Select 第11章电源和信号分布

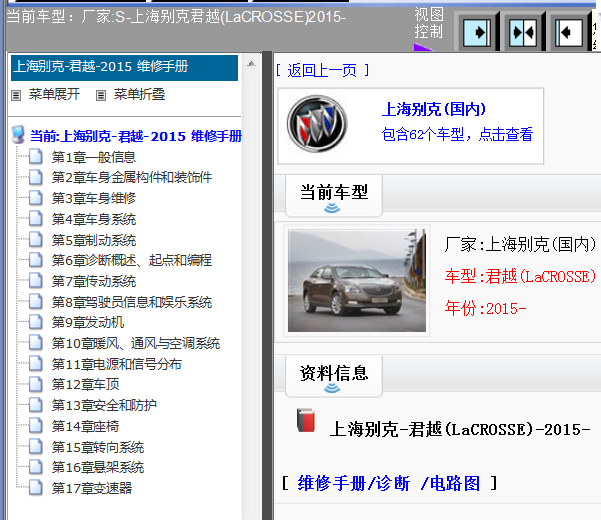coord(117,364)
